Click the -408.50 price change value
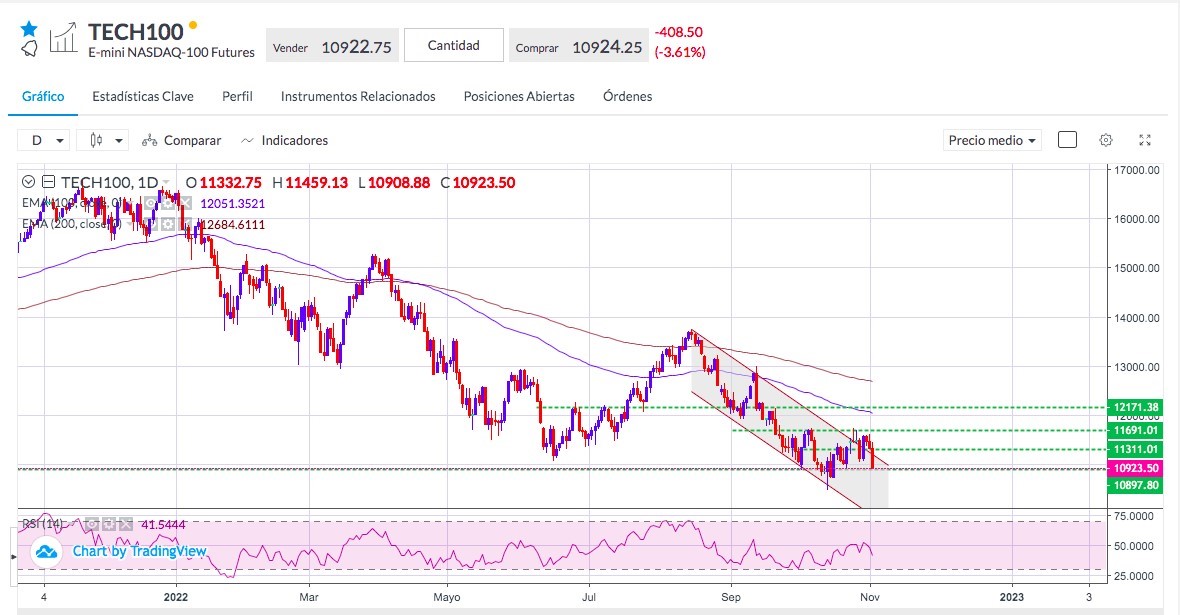The height and width of the screenshot is (615, 1180). pos(679,32)
